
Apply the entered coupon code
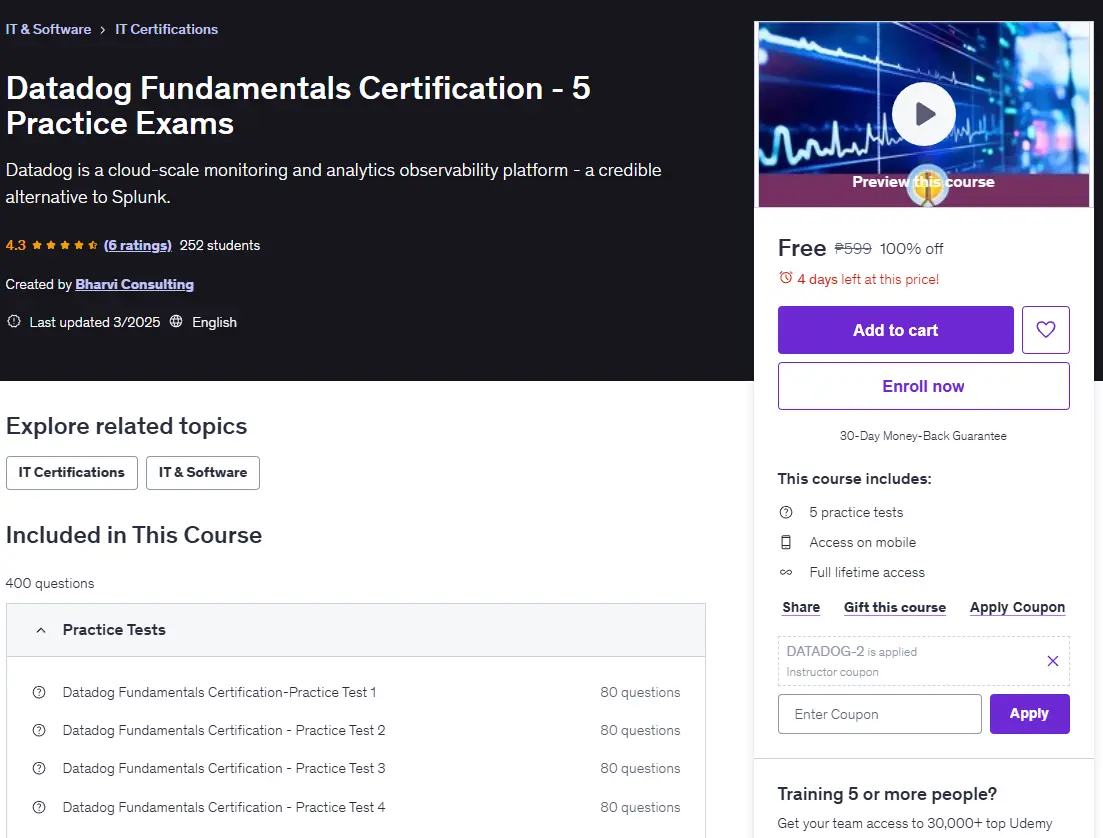tap(1029, 713)
